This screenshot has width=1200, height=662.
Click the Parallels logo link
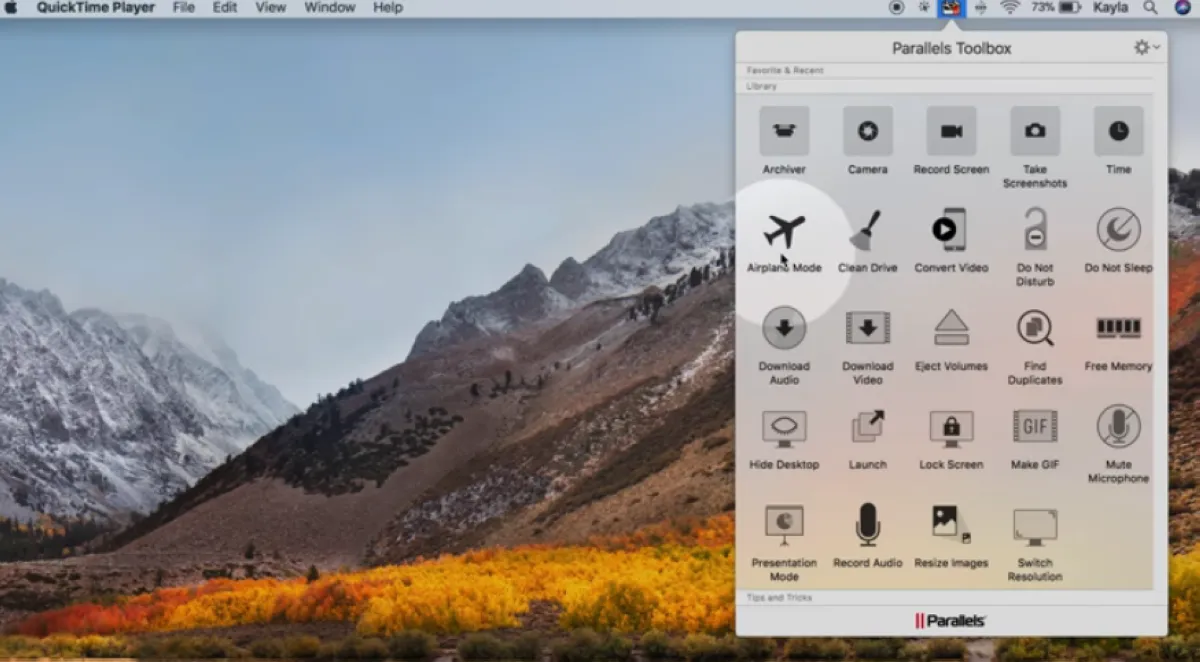coord(951,621)
